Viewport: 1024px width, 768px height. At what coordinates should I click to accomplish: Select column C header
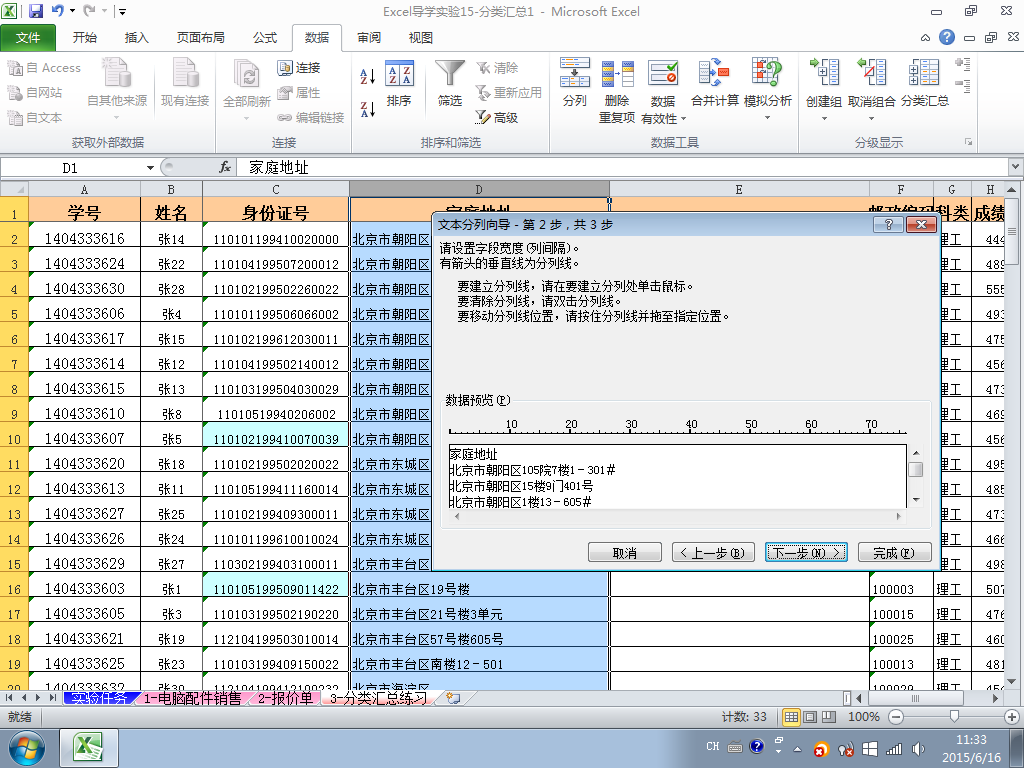276,189
